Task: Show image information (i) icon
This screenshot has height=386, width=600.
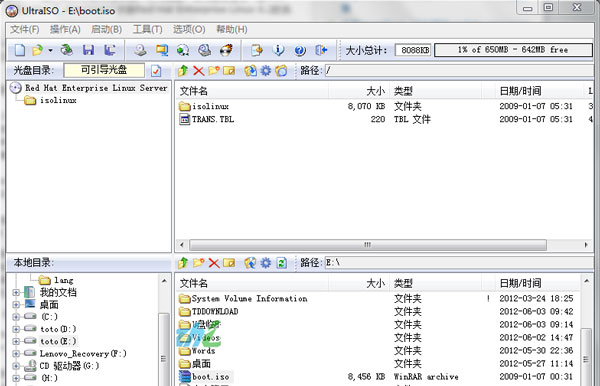Action: [279, 50]
